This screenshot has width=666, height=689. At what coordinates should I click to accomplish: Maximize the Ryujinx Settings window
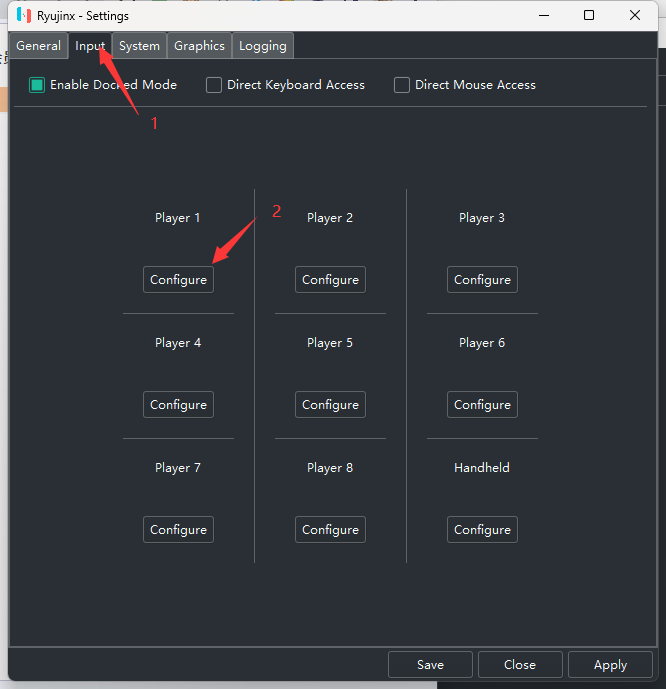point(589,15)
